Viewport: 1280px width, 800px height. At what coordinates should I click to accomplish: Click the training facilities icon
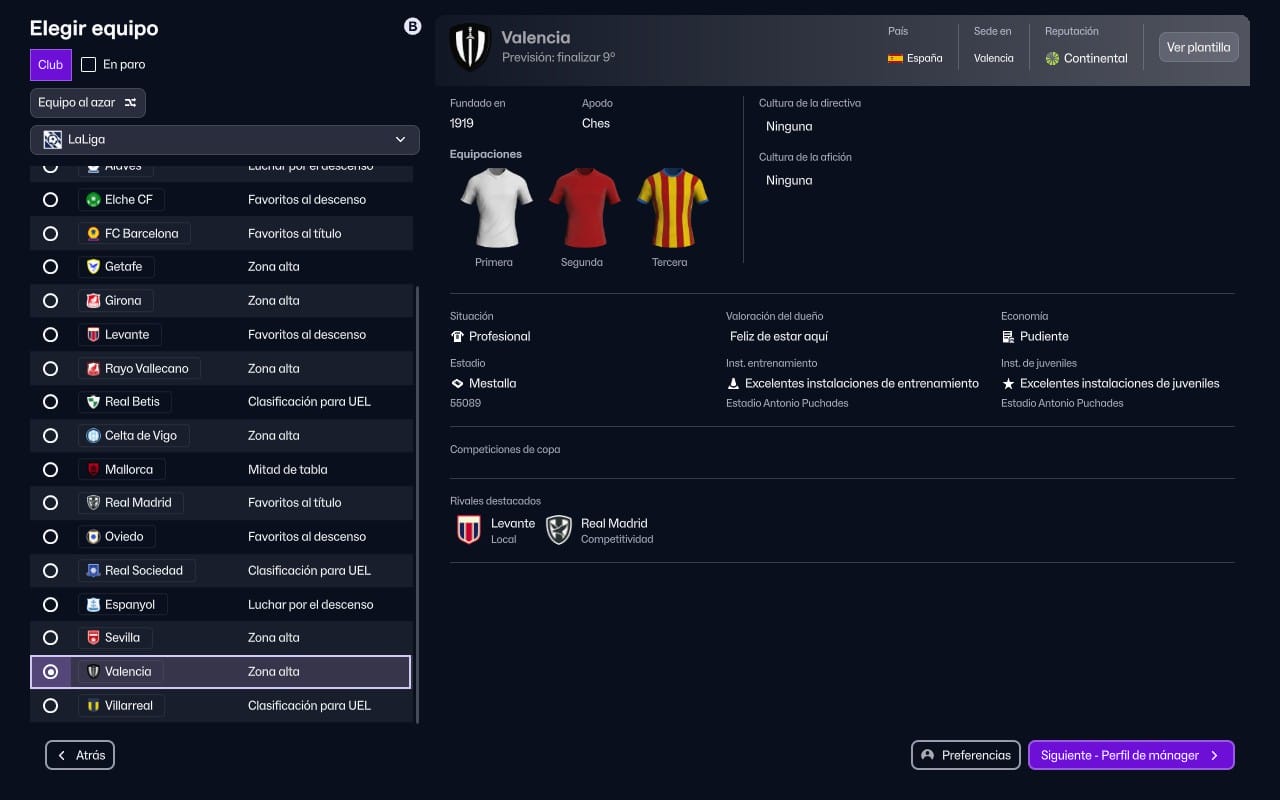point(733,383)
